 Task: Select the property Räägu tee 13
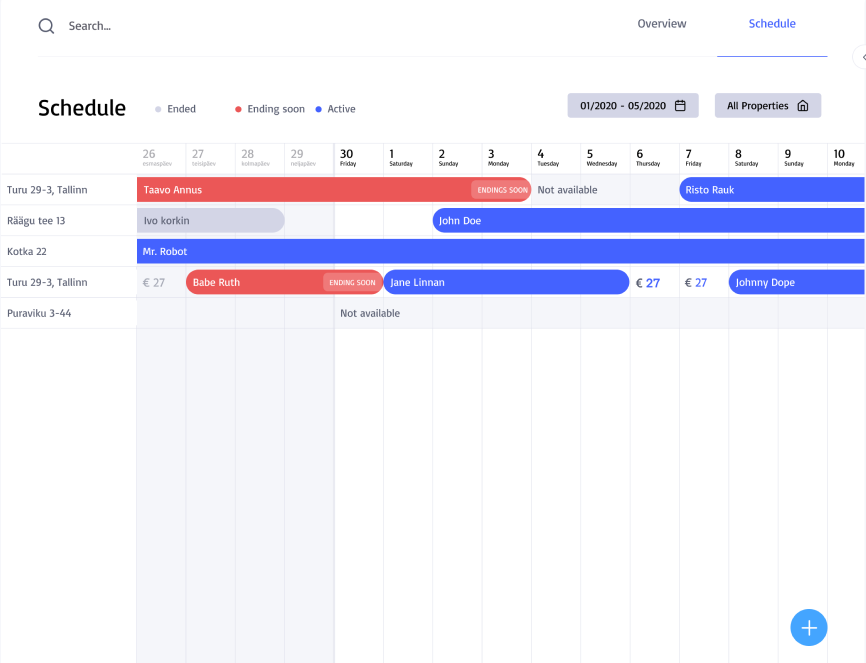(34, 220)
